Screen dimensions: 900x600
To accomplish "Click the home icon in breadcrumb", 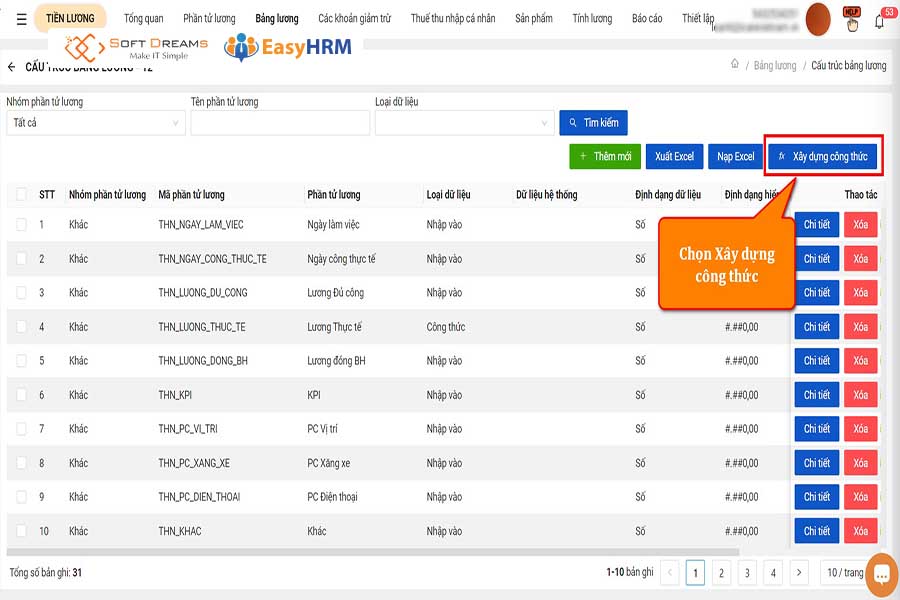I will pyautogui.click(x=735, y=65).
